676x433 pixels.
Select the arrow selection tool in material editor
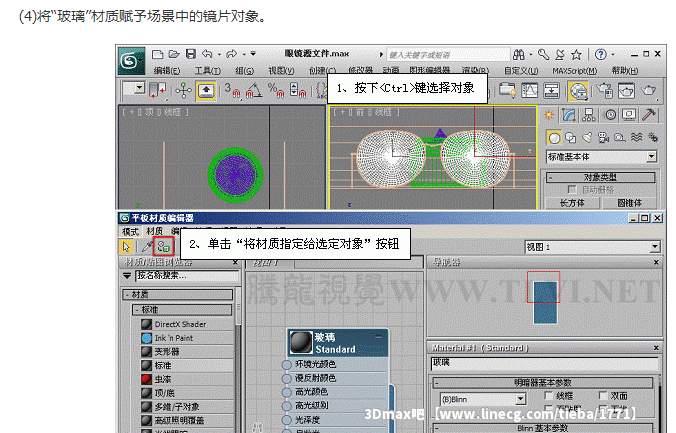pos(127,245)
